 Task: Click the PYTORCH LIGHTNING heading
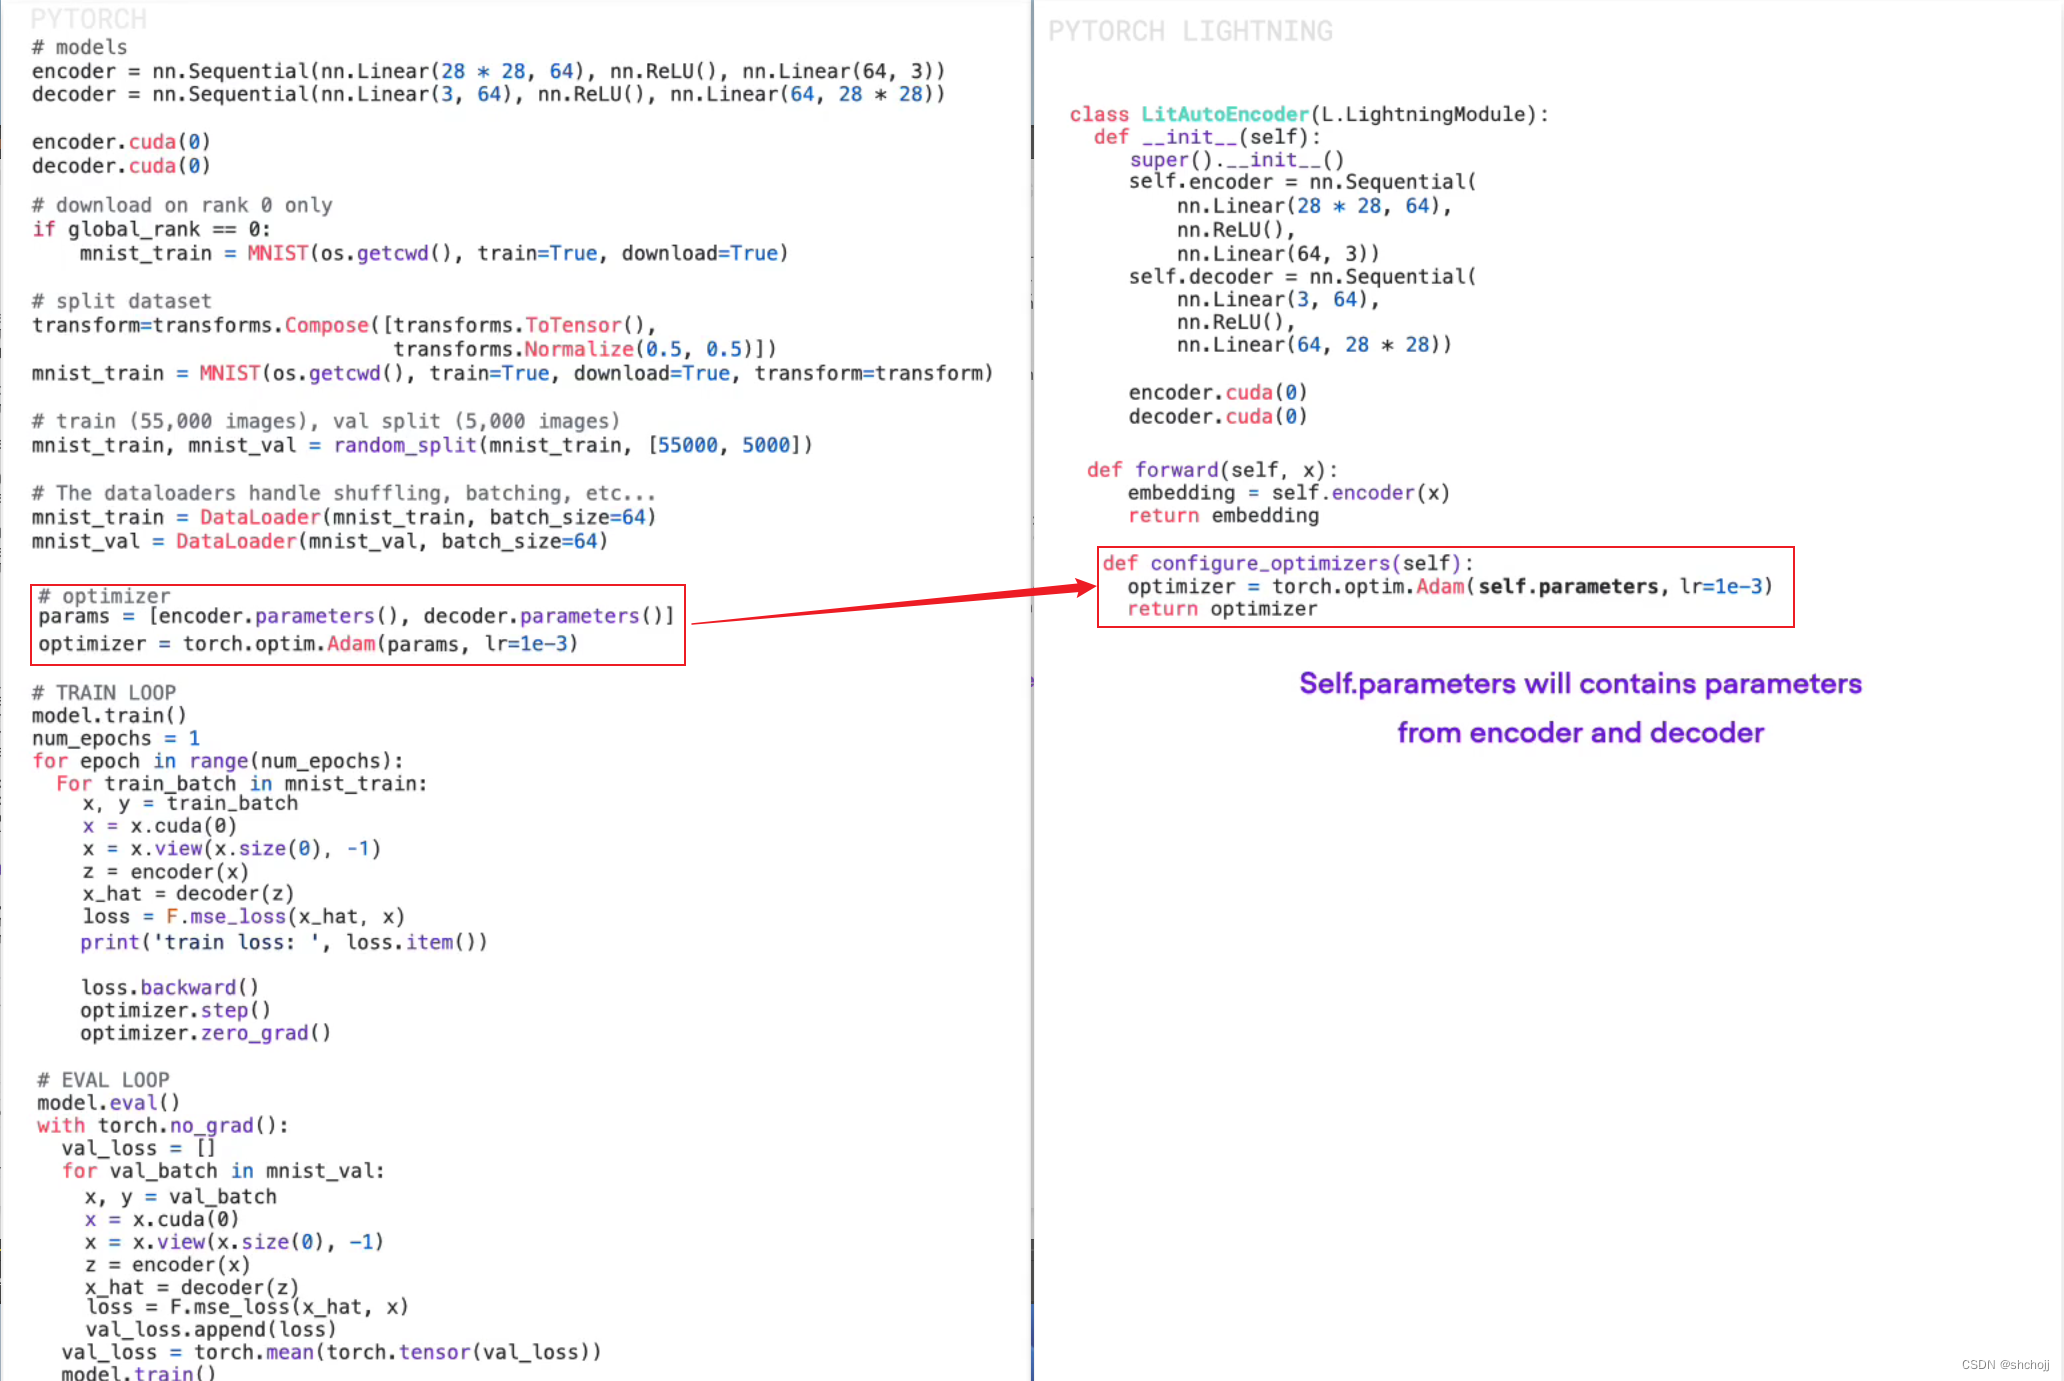(x=1190, y=32)
